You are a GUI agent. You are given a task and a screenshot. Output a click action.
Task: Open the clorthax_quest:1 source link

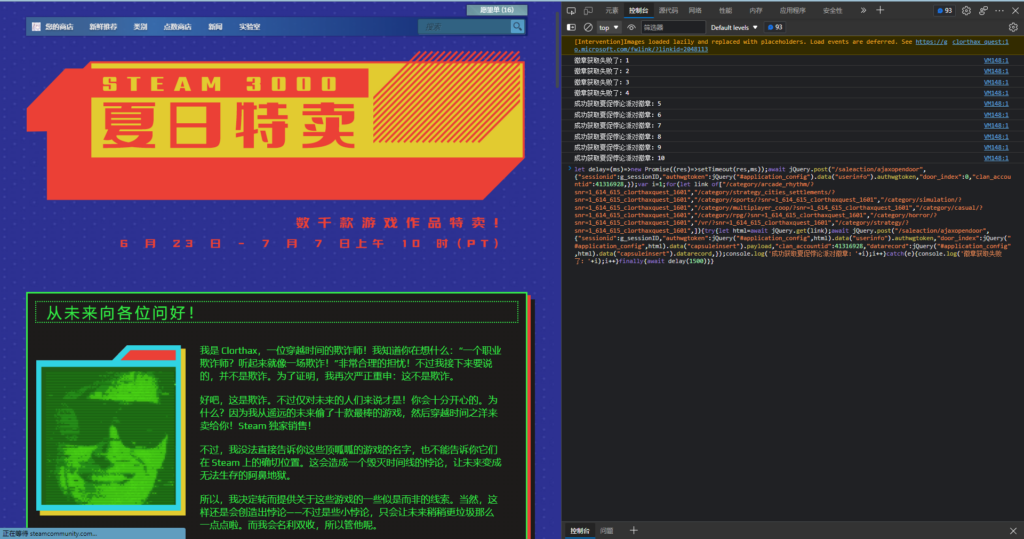click(x=980, y=42)
